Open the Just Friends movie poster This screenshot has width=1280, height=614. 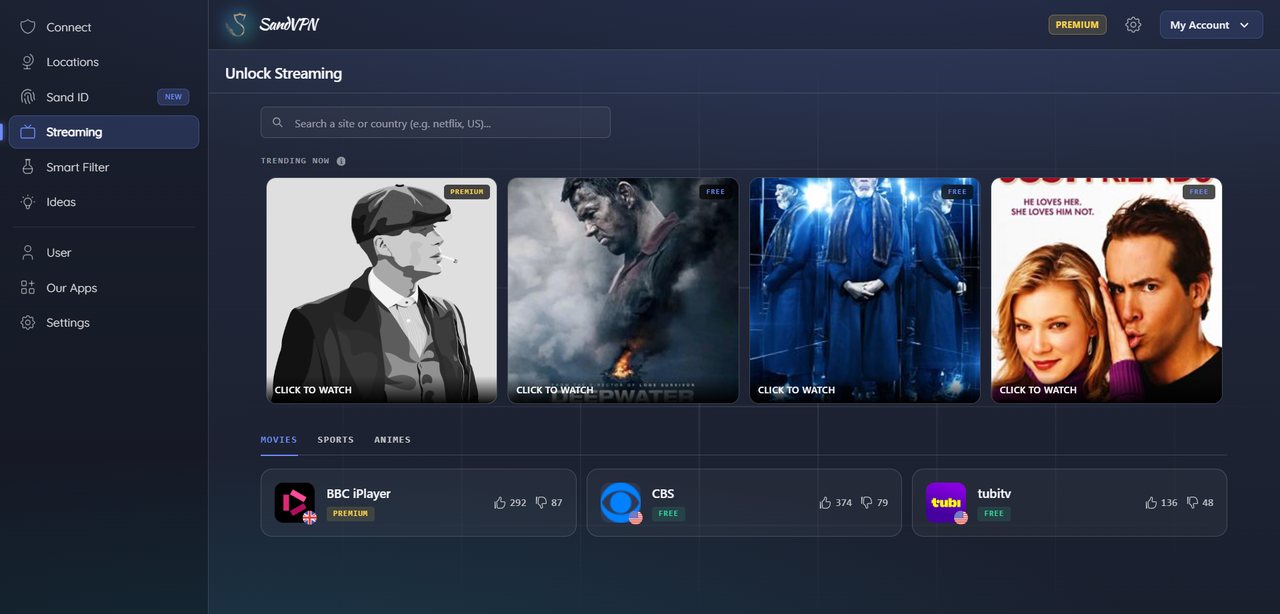point(1106,291)
